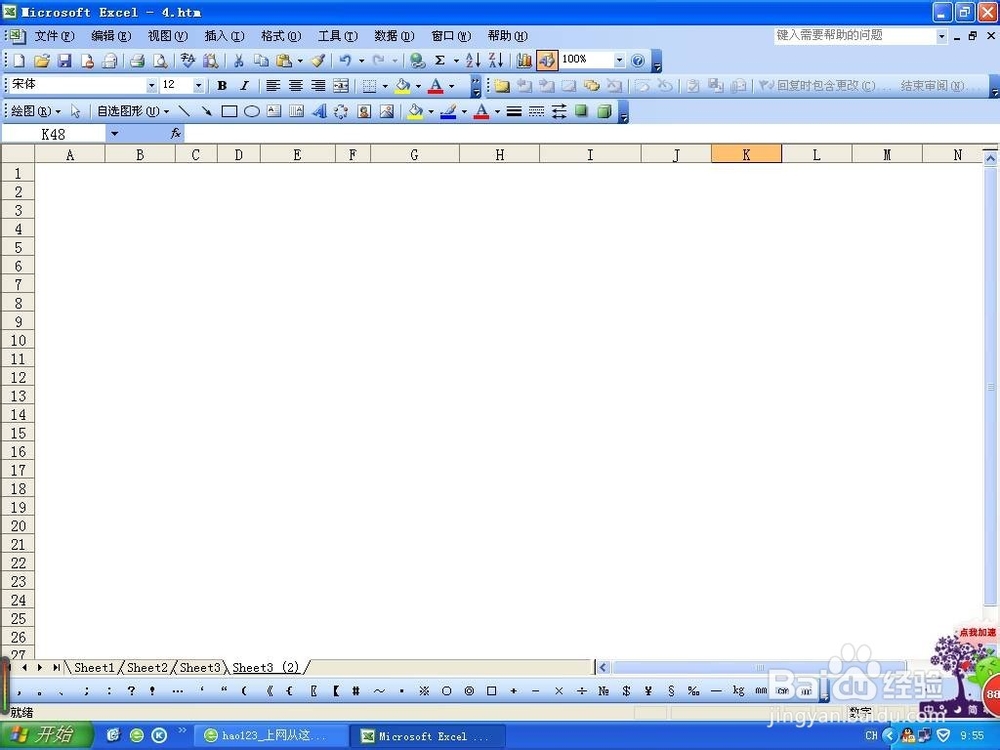Toggle the Drawing toolbar button
Viewport: 1000px width, 750px height.
click(547, 61)
